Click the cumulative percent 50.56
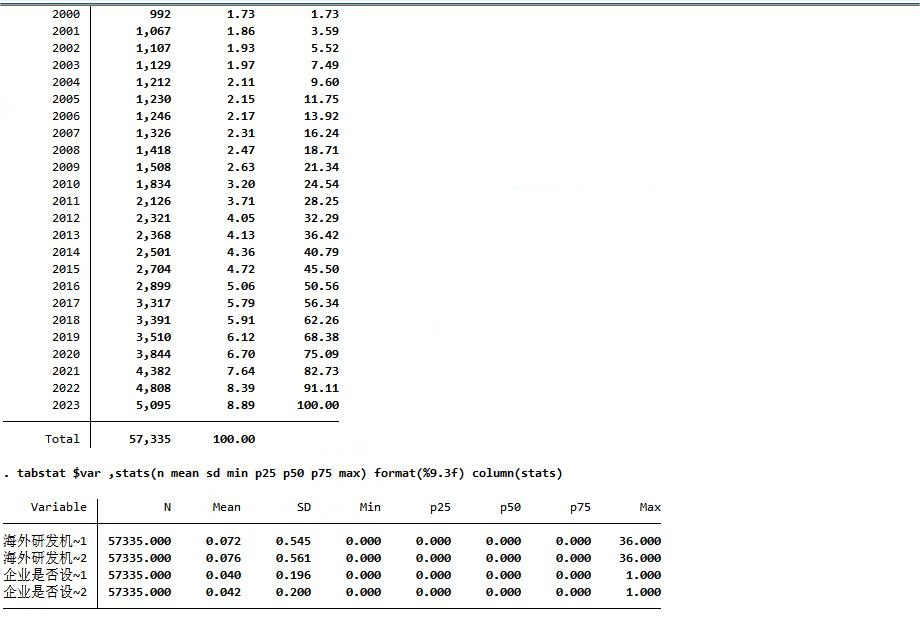The height and width of the screenshot is (631, 920). pyautogui.click(x=321, y=286)
